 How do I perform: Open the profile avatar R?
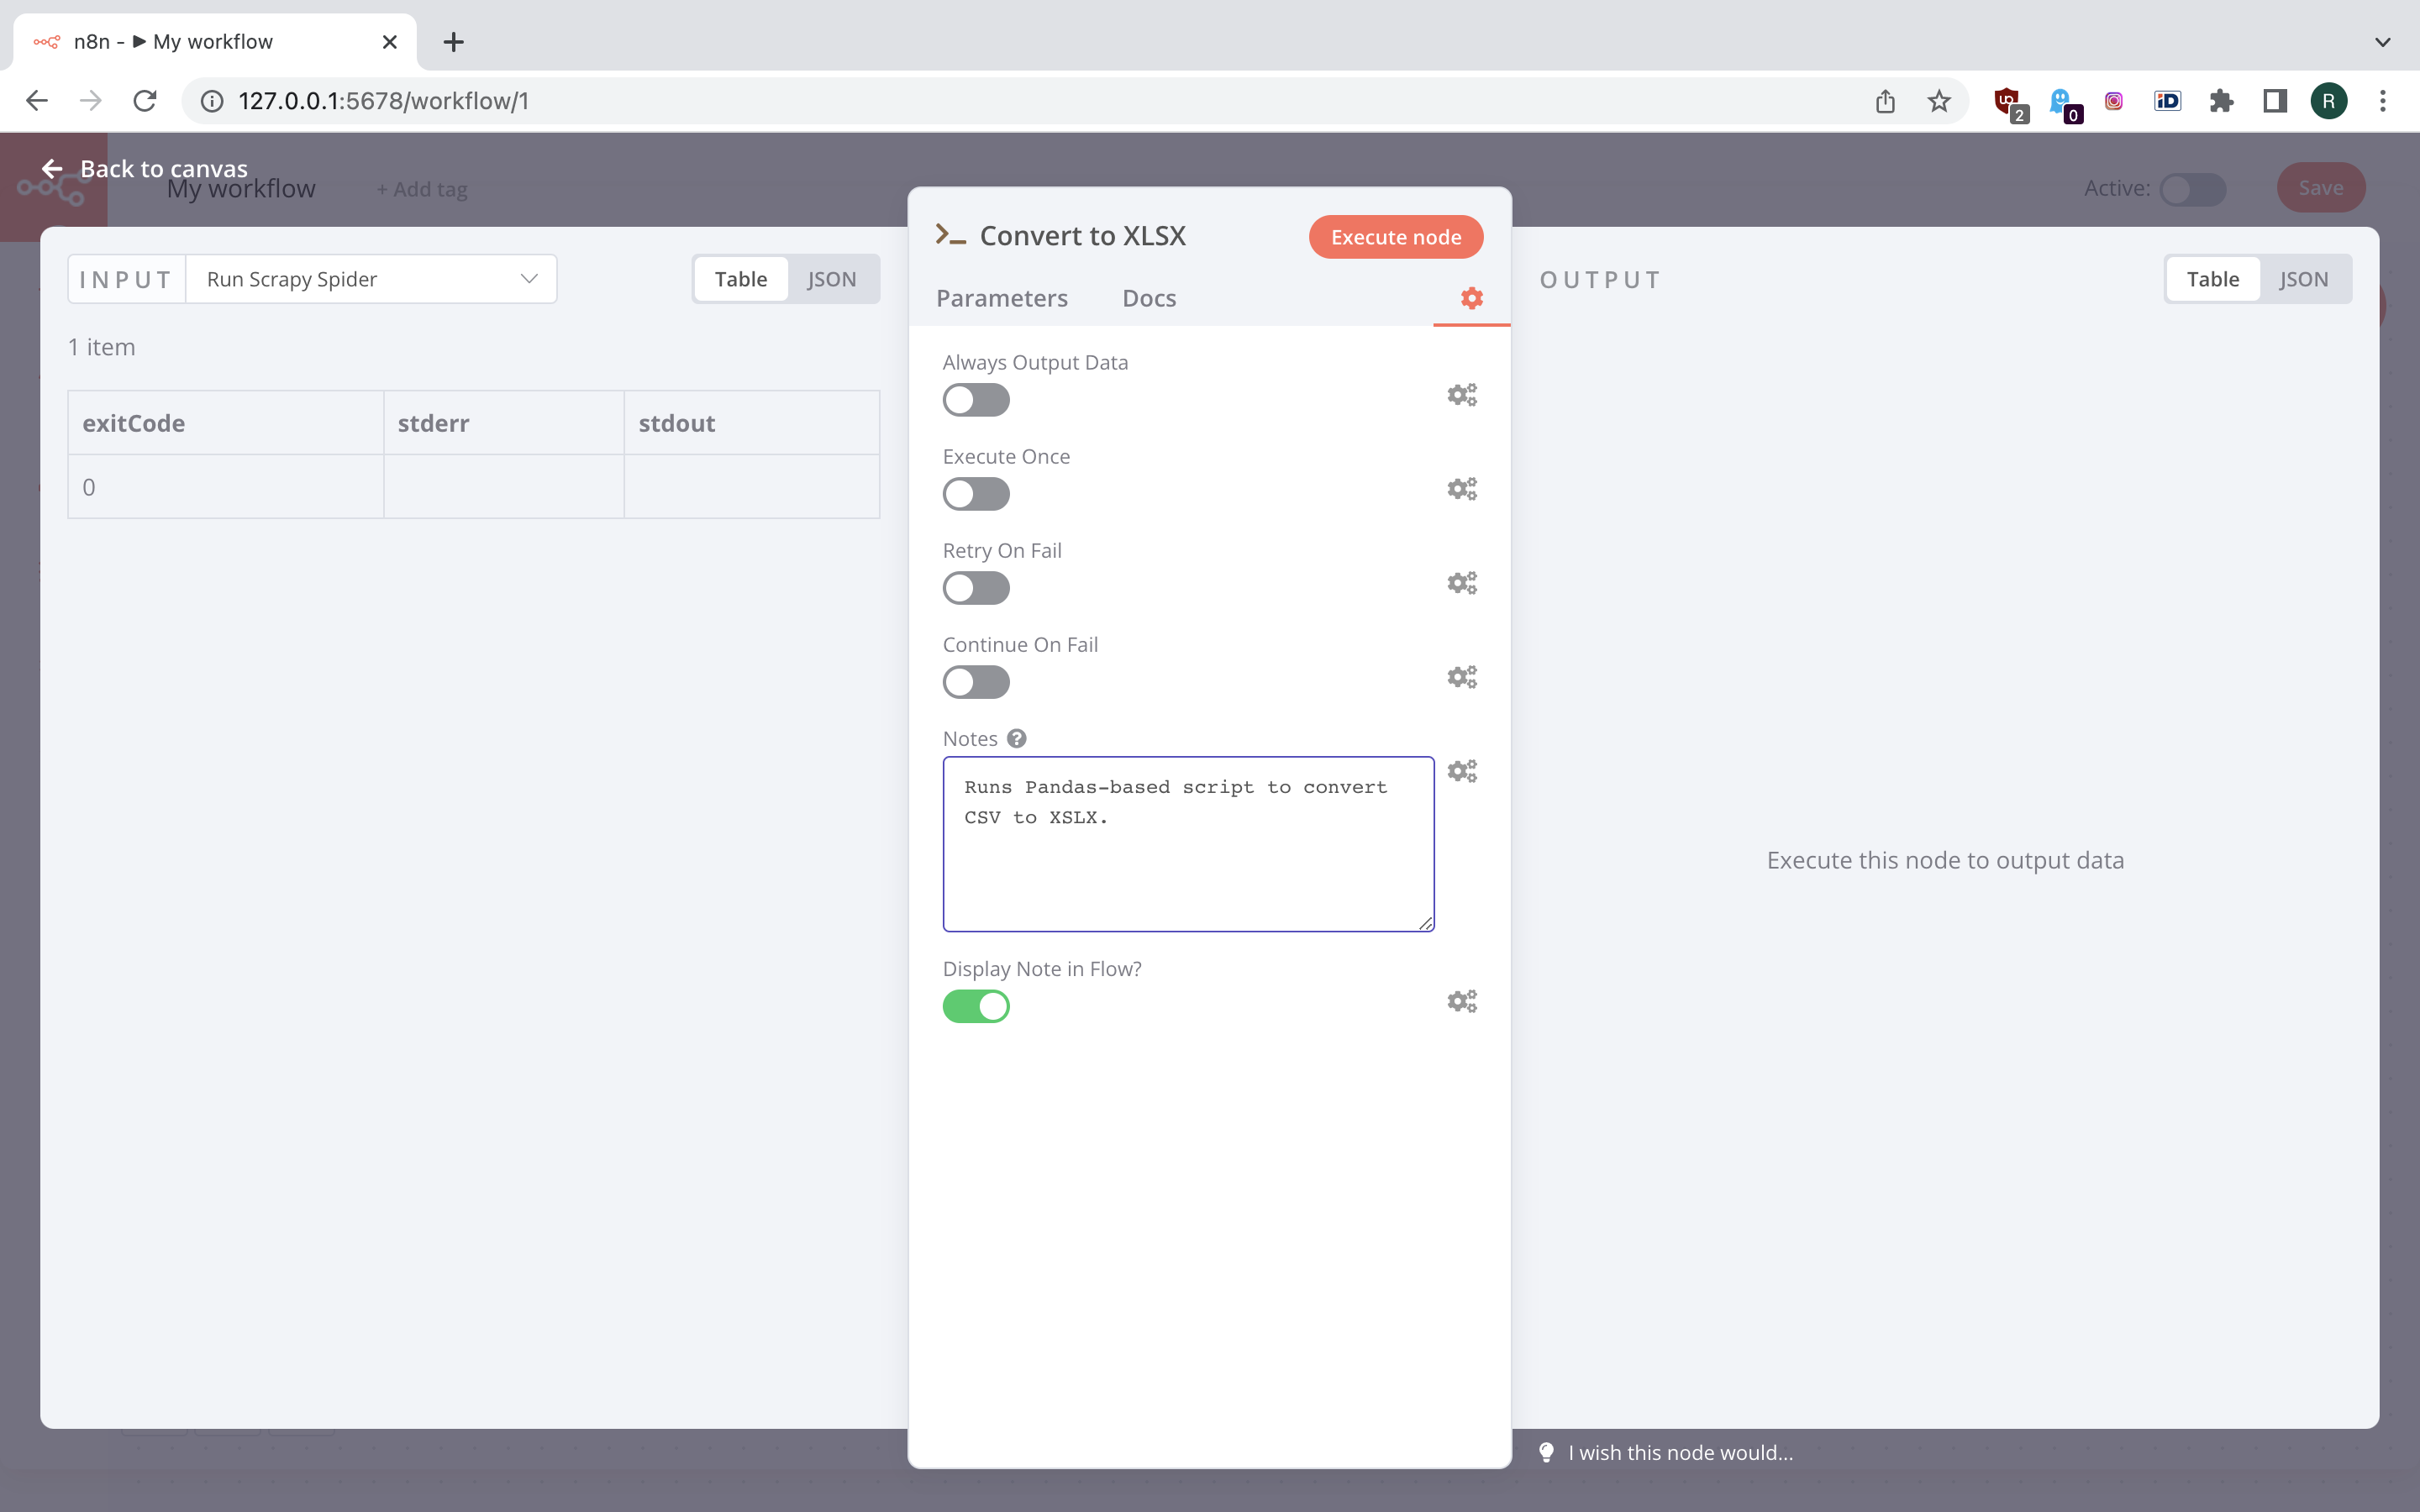[x=2329, y=101]
